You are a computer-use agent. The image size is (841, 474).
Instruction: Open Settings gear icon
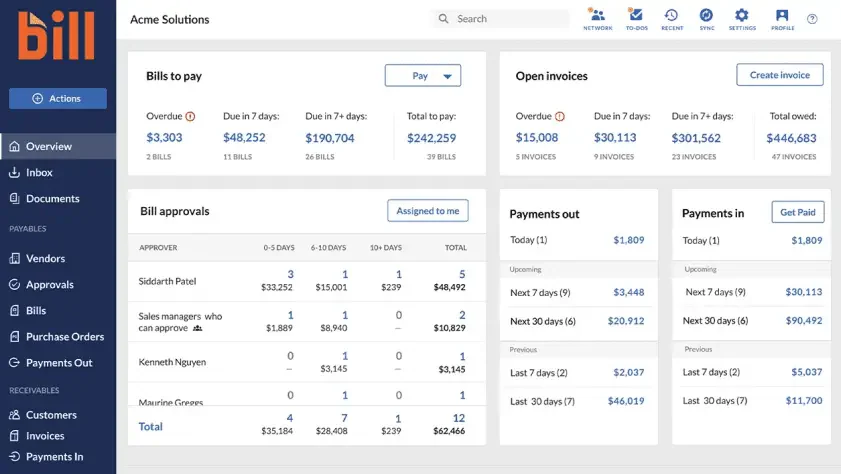pyautogui.click(x=742, y=19)
